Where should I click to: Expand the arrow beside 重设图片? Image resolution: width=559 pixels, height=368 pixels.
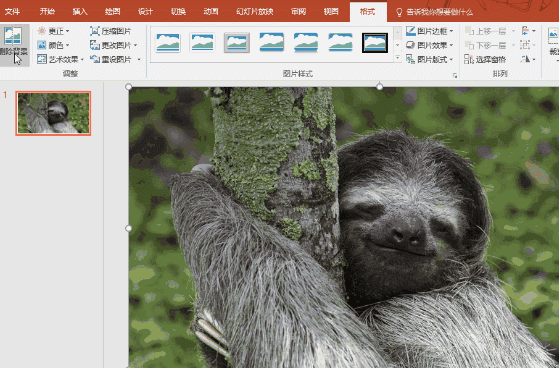(x=139, y=59)
